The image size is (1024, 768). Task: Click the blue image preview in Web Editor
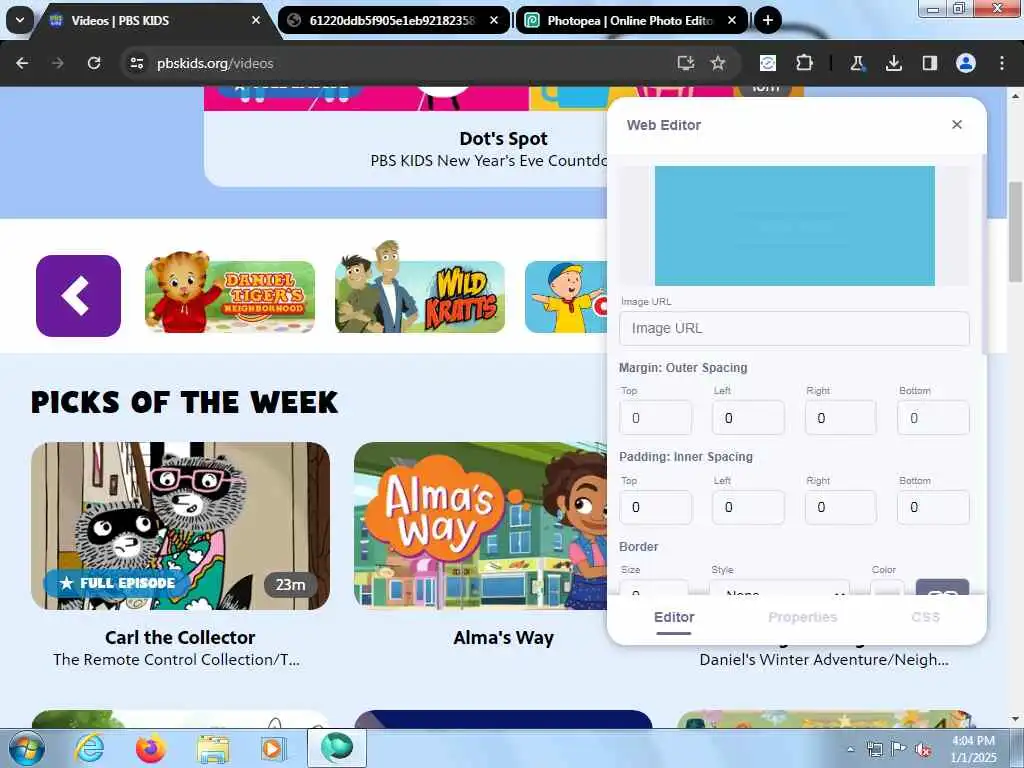coord(795,225)
